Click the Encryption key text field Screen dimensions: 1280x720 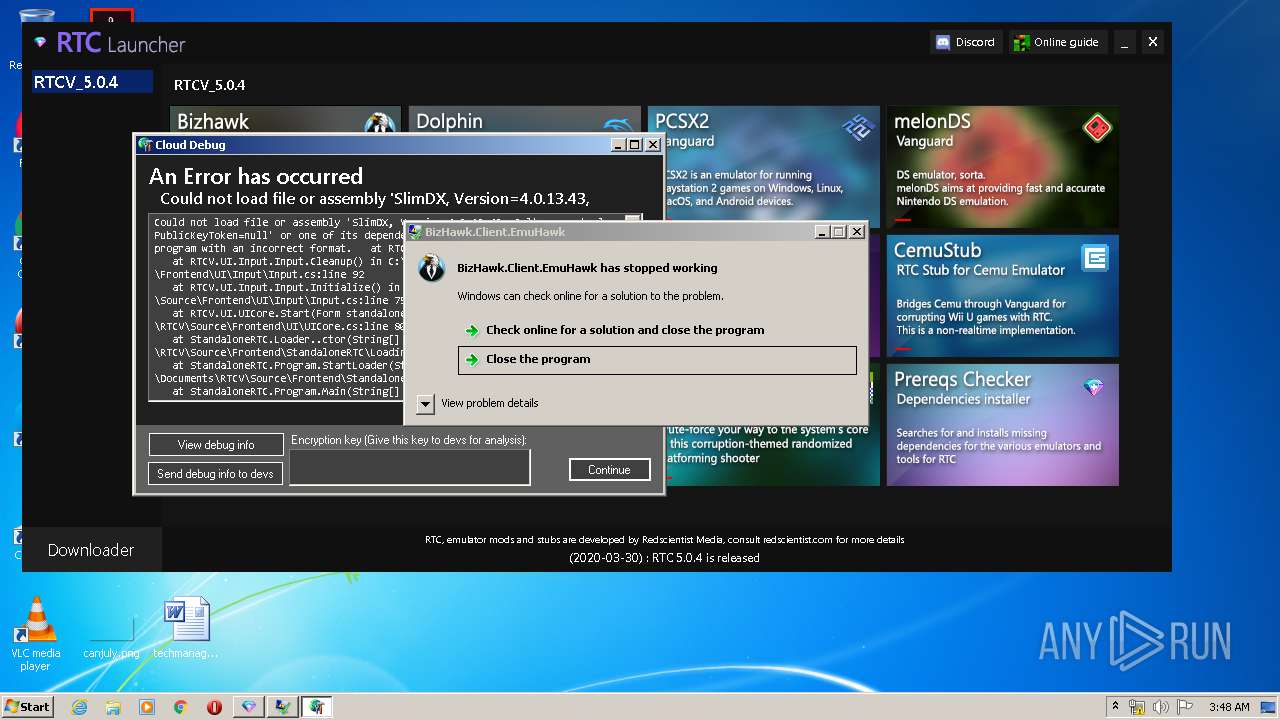410,467
